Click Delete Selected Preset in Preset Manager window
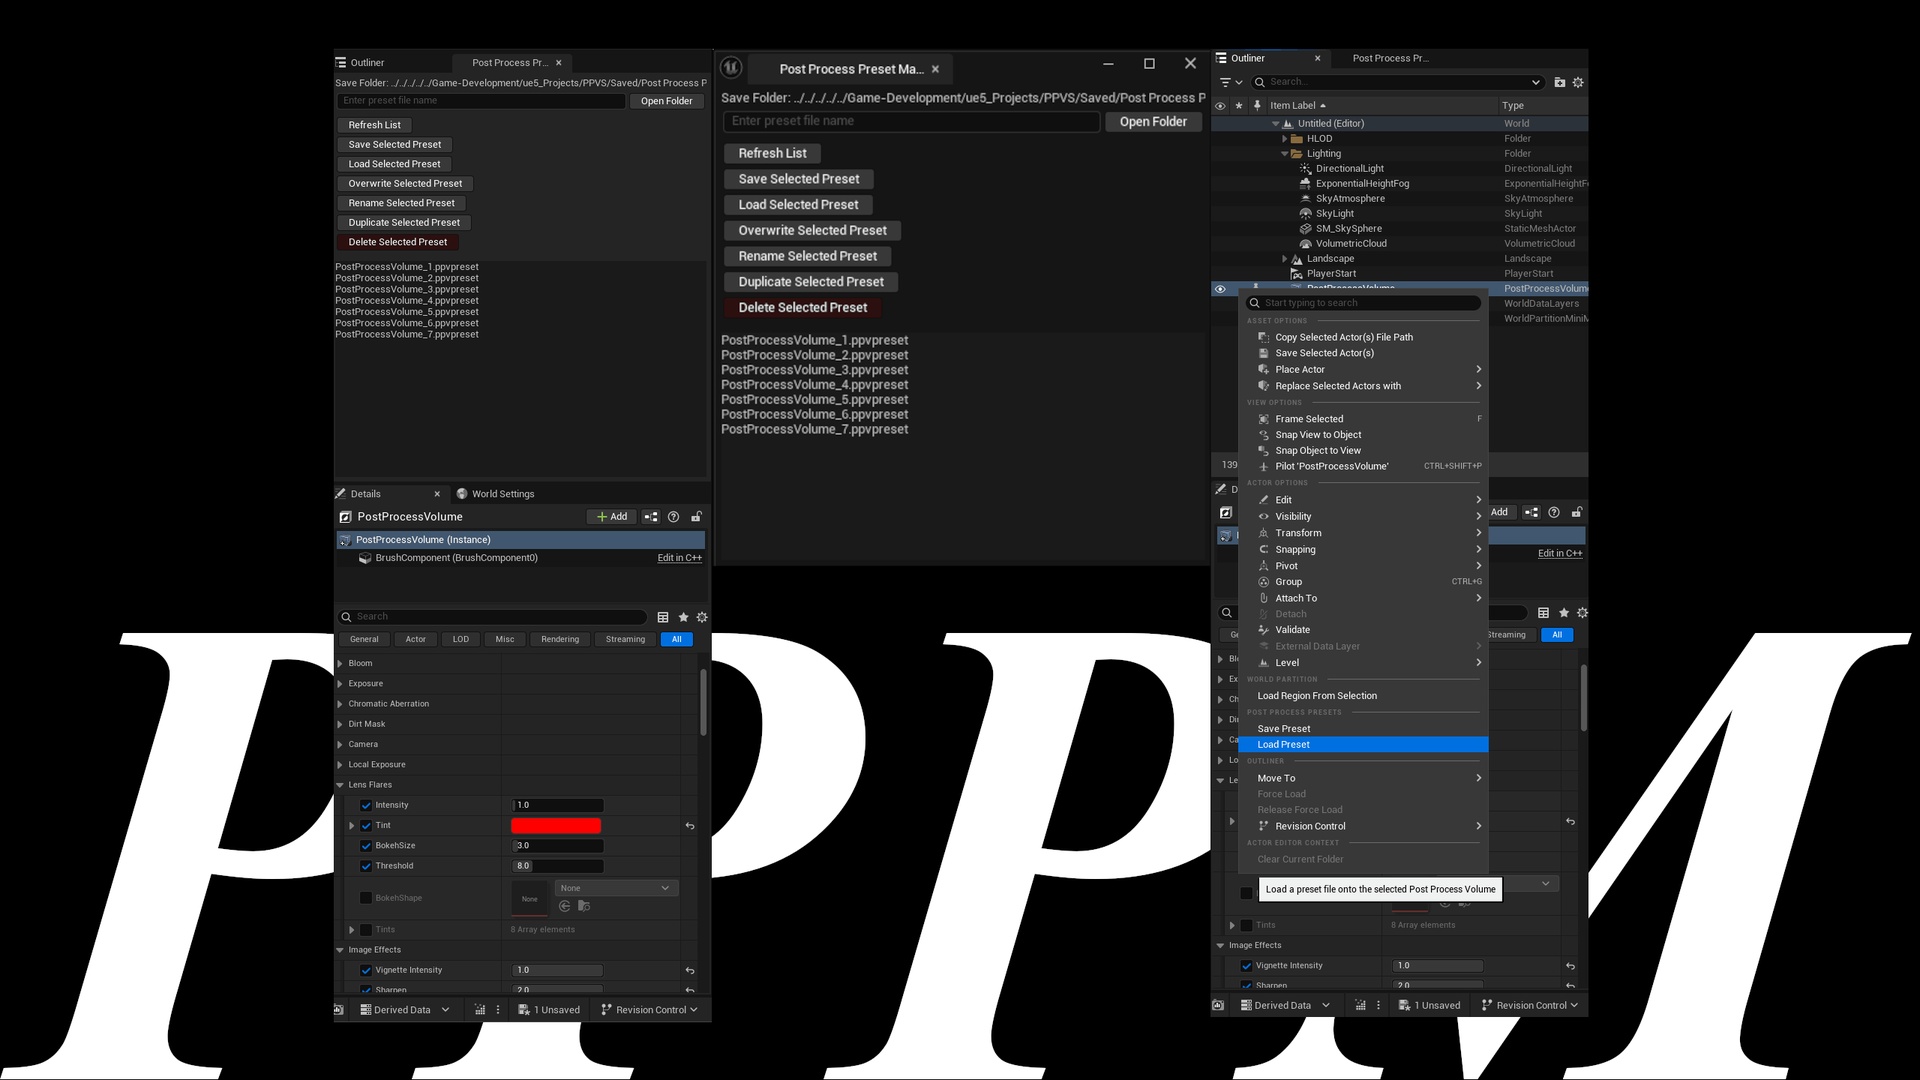This screenshot has width=1920, height=1080. pos(803,308)
